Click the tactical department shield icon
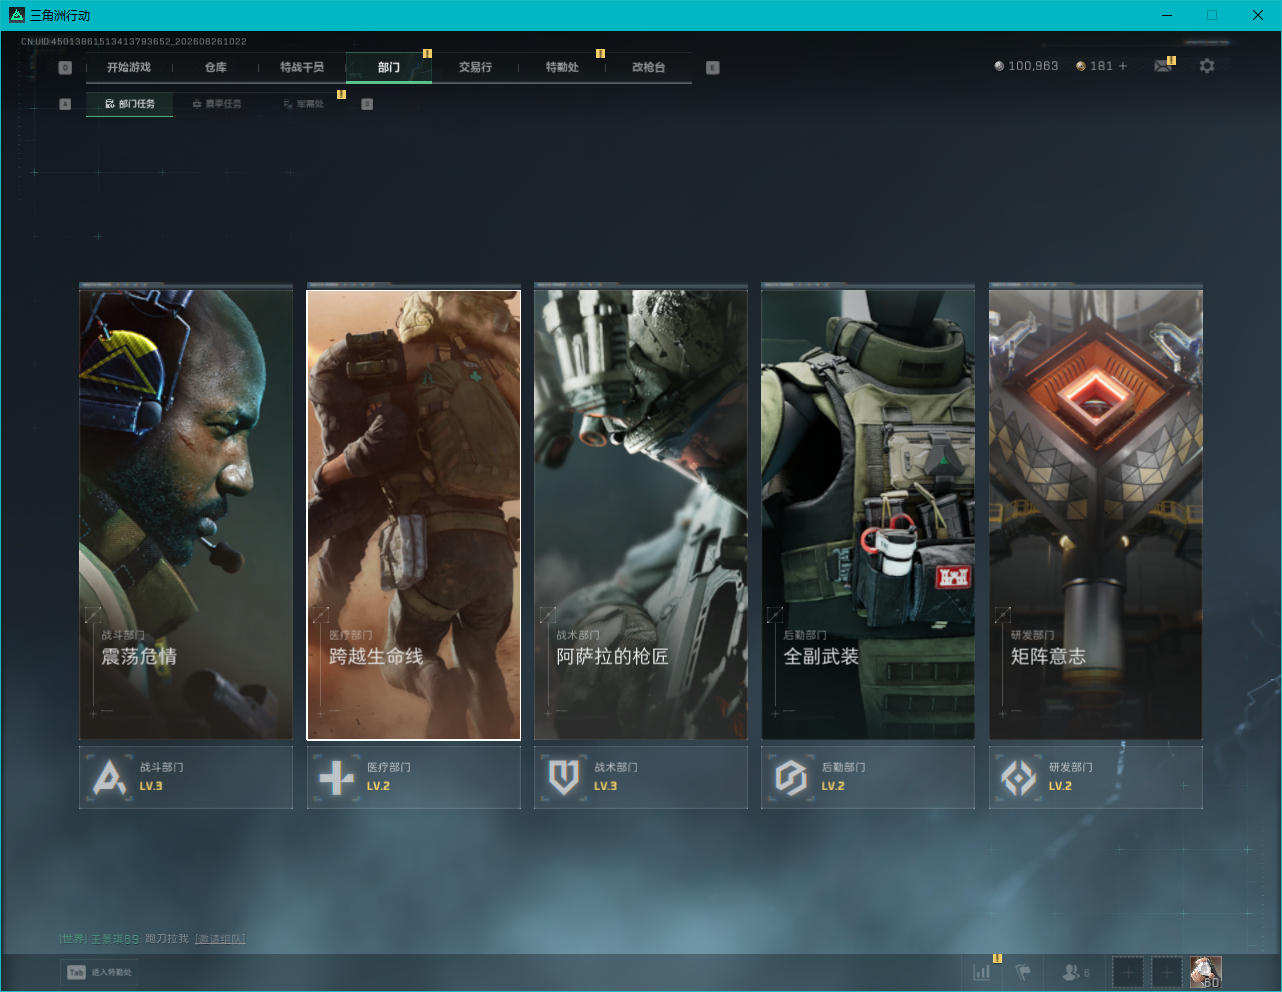 564,777
